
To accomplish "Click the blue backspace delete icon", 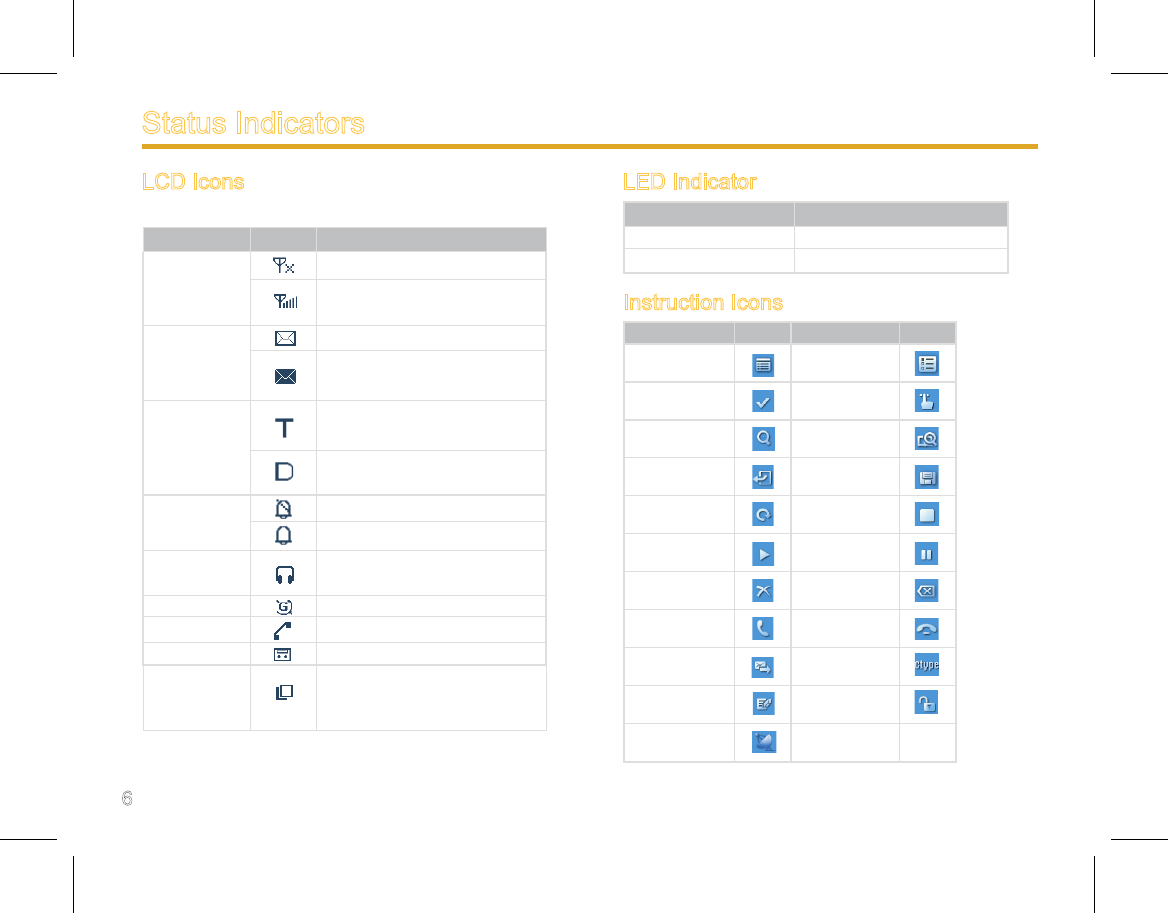I will point(927,591).
